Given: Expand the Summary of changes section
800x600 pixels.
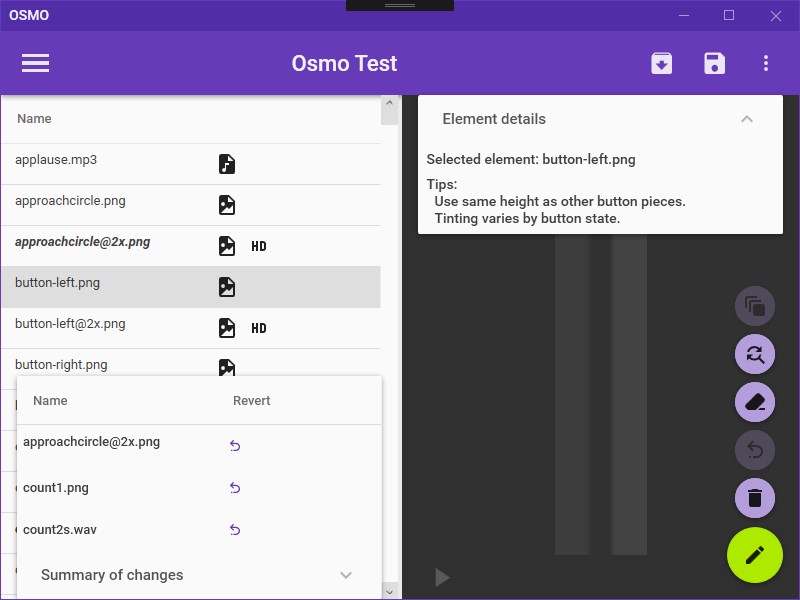Looking at the screenshot, I should tap(346, 575).
